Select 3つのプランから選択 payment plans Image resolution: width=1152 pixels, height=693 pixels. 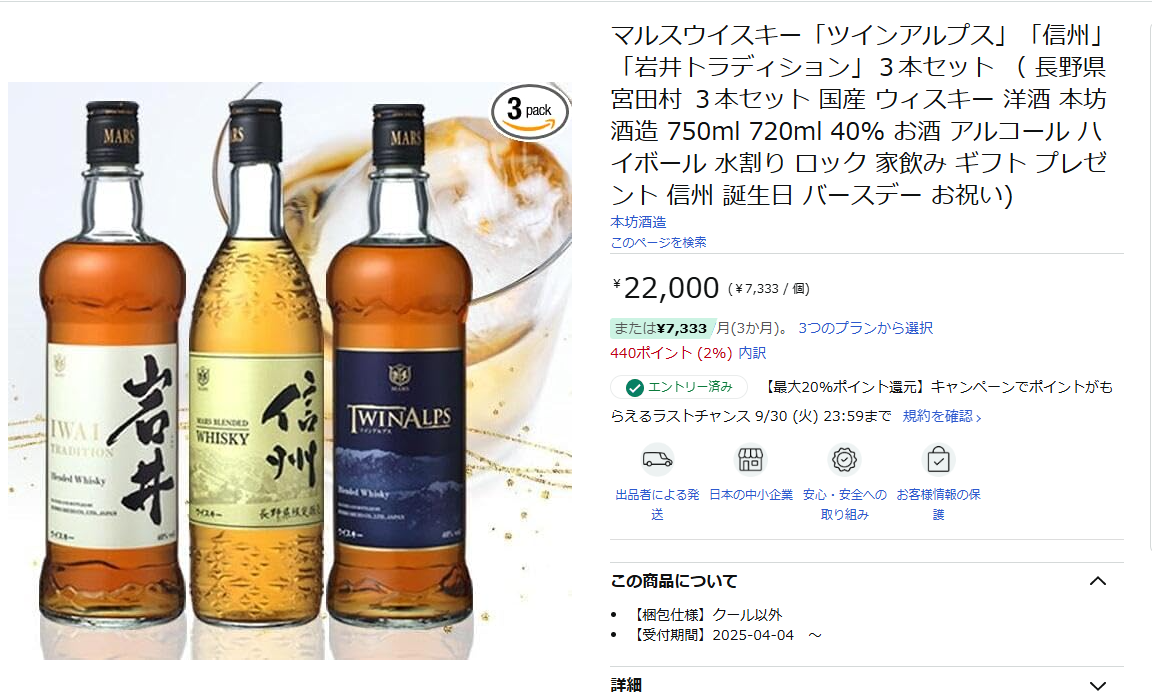[865, 328]
